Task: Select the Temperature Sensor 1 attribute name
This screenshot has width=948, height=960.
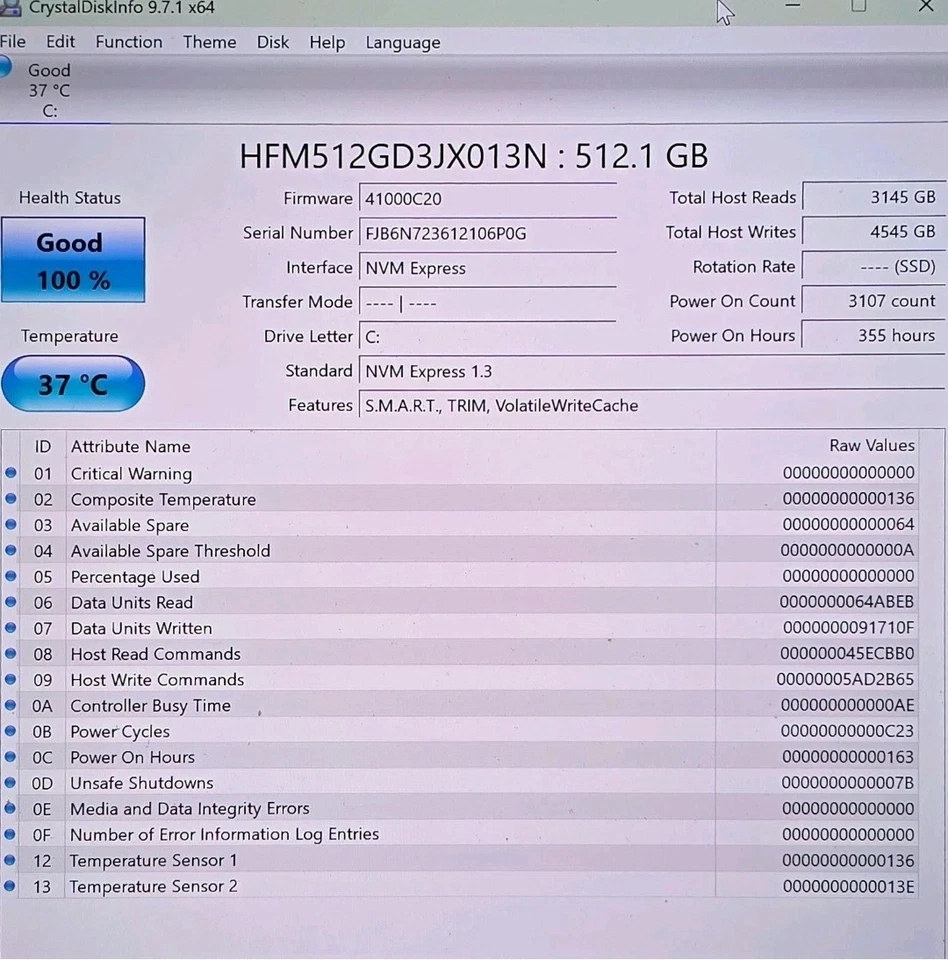Action: pos(153,861)
